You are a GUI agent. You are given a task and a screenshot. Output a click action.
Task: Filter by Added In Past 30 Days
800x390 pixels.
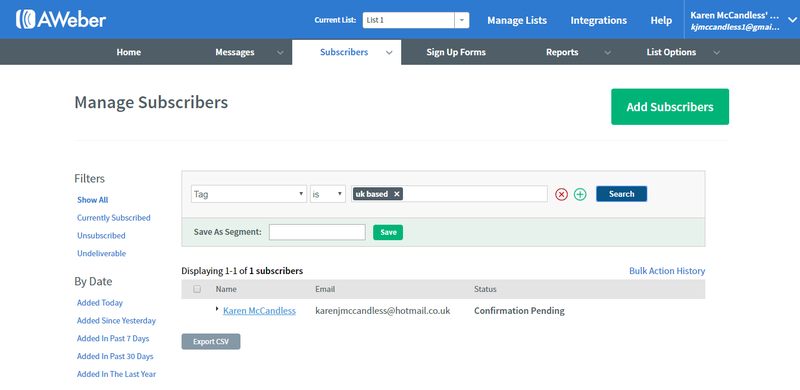click(x=115, y=356)
